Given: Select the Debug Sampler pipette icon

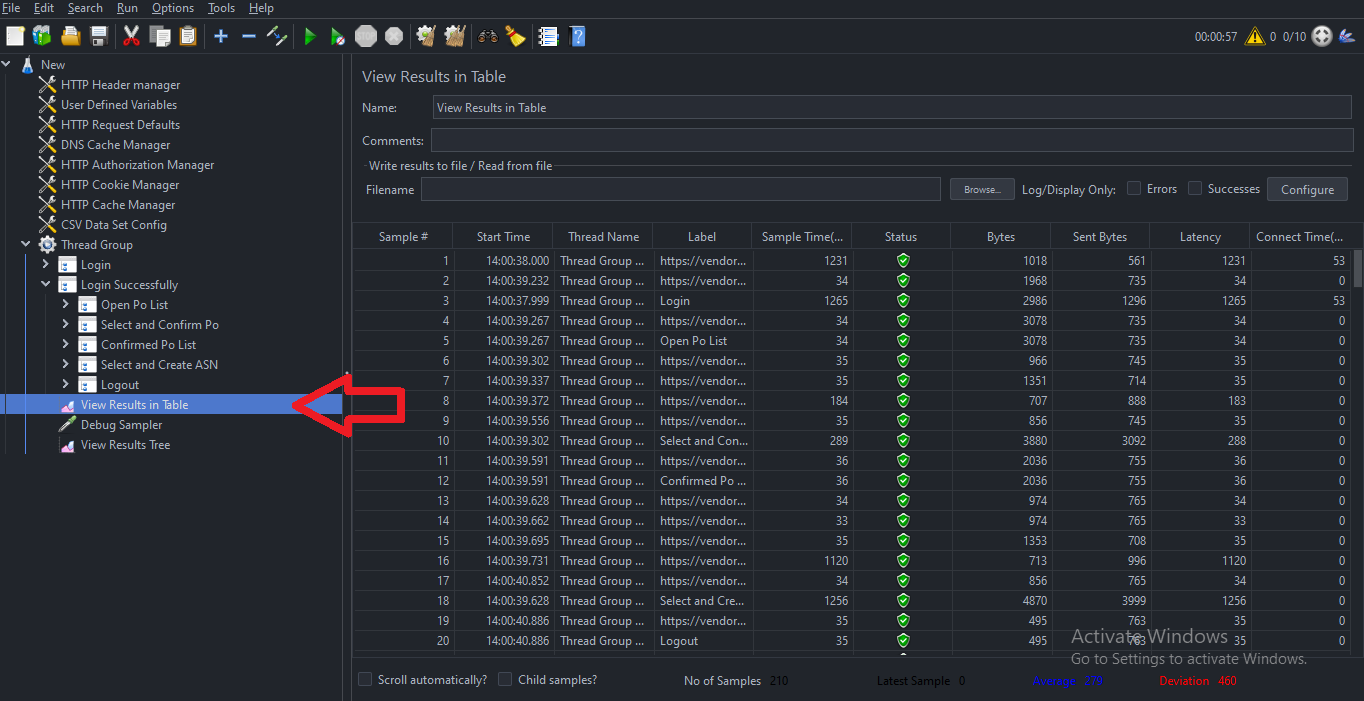Looking at the screenshot, I should [x=68, y=424].
